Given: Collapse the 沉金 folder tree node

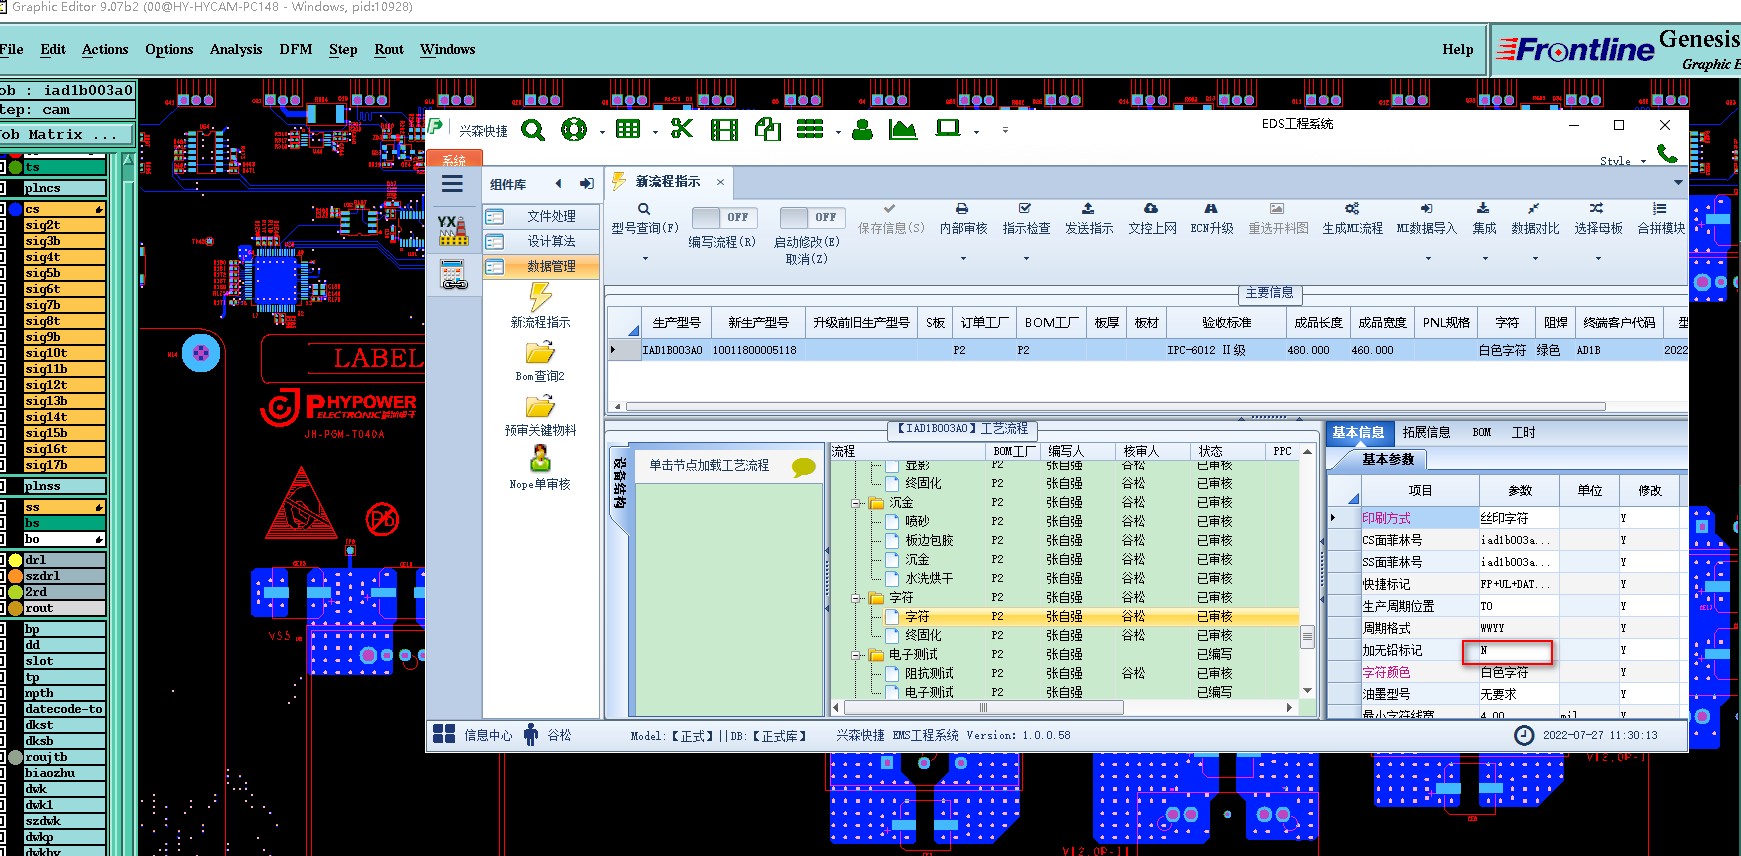Looking at the screenshot, I should [857, 503].
